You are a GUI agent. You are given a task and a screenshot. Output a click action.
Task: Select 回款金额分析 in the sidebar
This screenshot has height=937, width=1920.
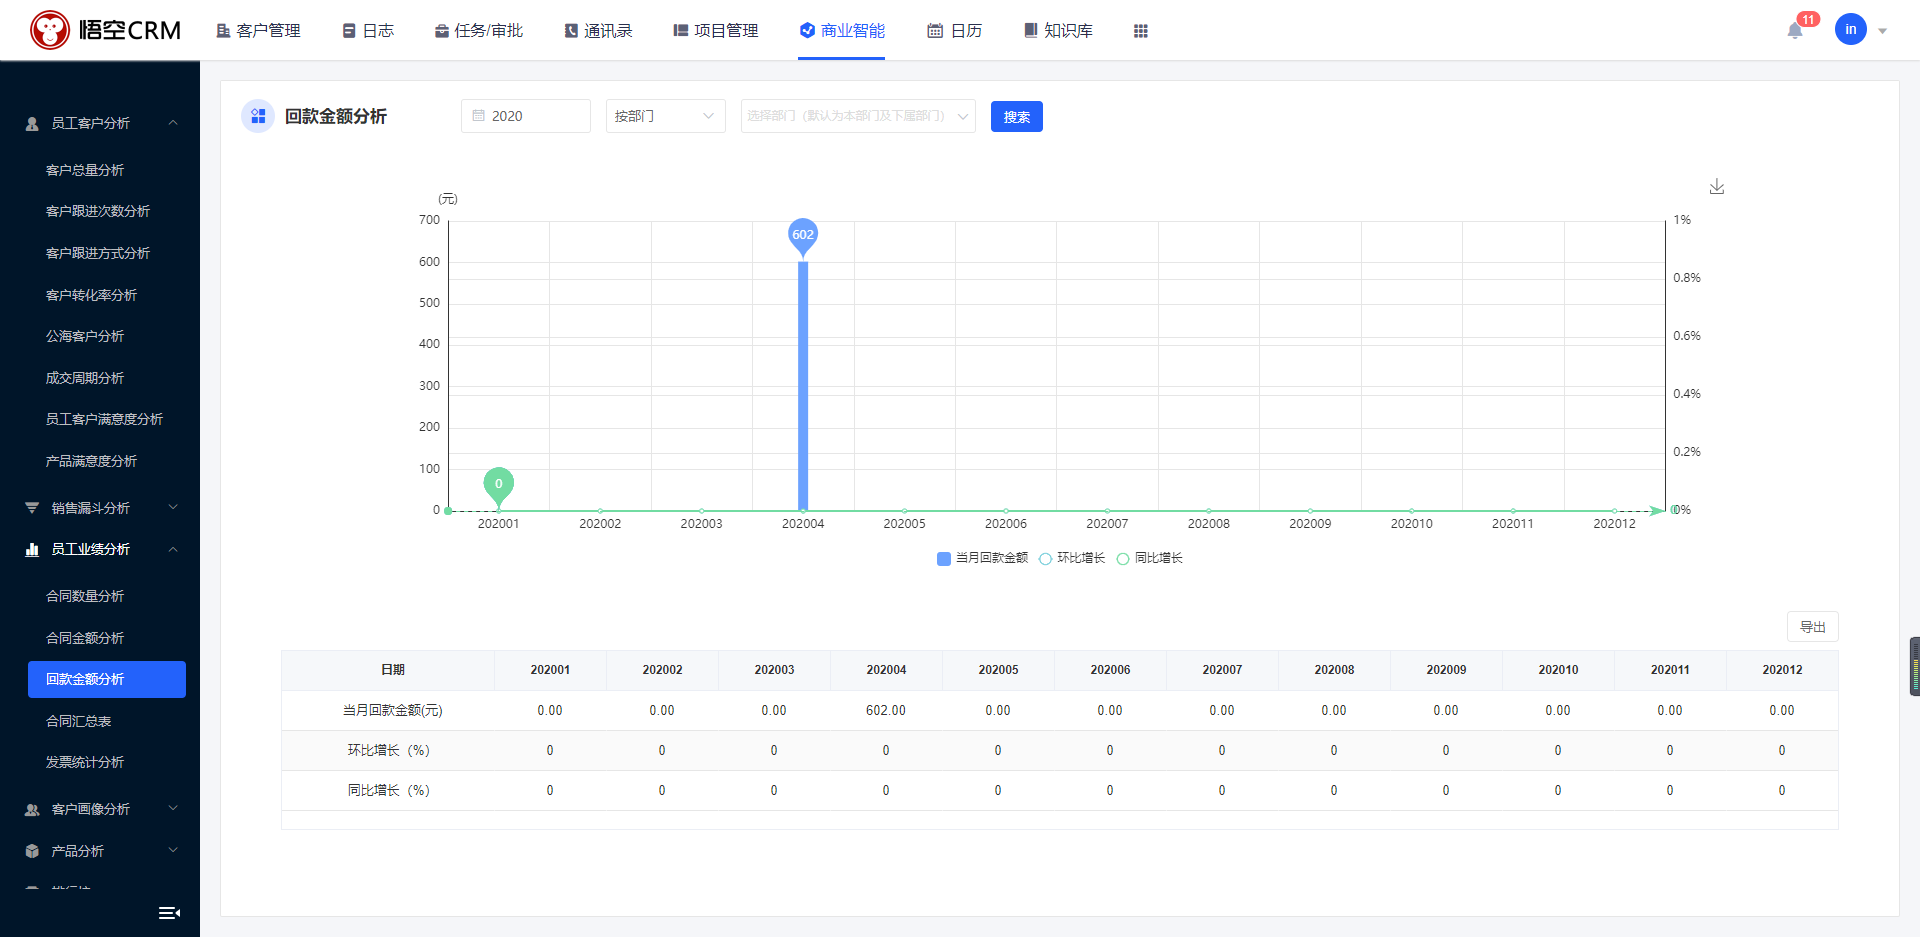coord(107,679)
